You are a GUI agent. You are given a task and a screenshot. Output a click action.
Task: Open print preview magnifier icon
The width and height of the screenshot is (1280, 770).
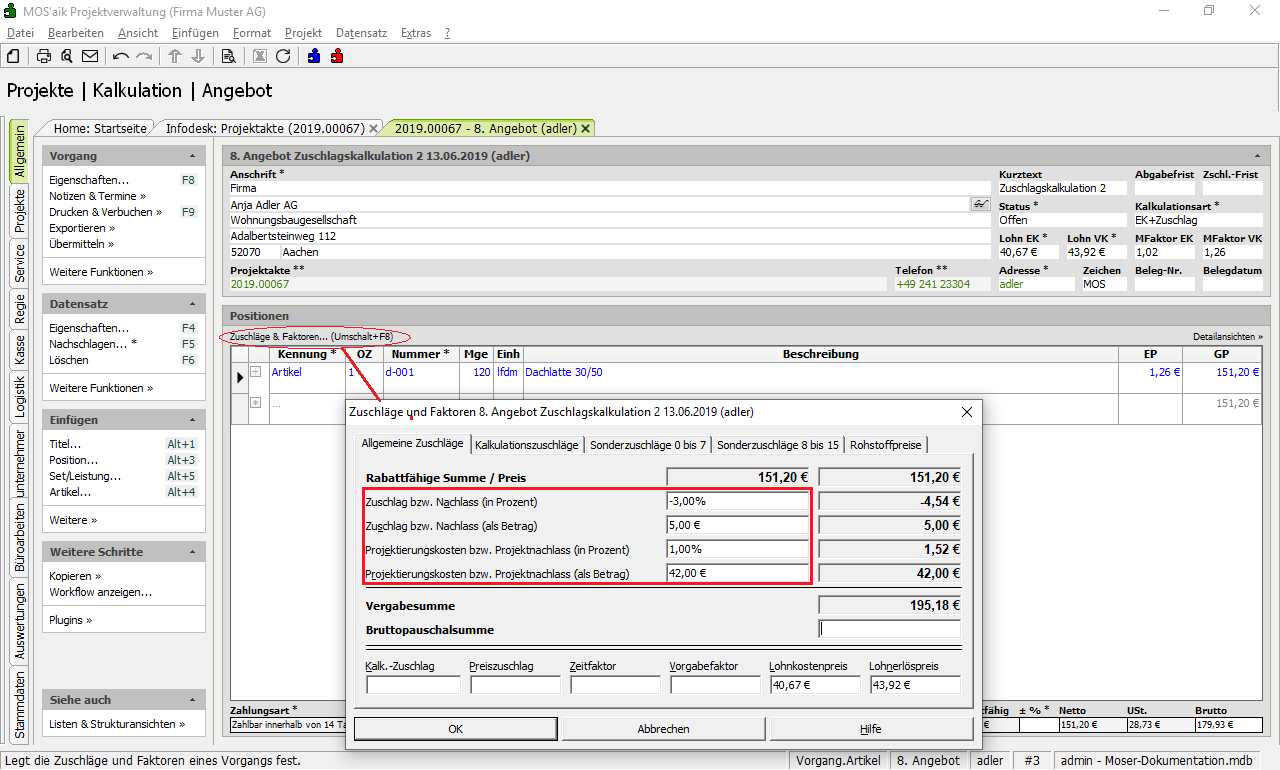[x=67, y=56]
